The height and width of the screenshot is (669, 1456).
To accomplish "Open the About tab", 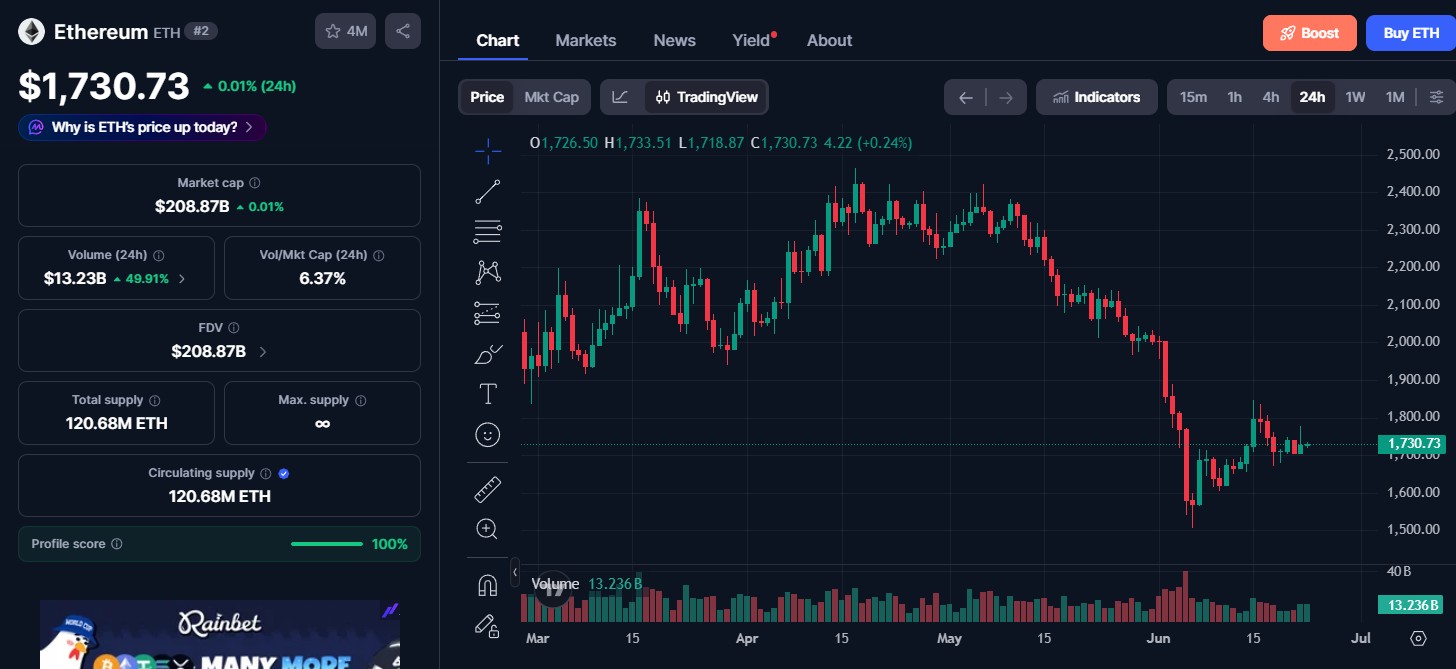I will [x=830, y=40].
